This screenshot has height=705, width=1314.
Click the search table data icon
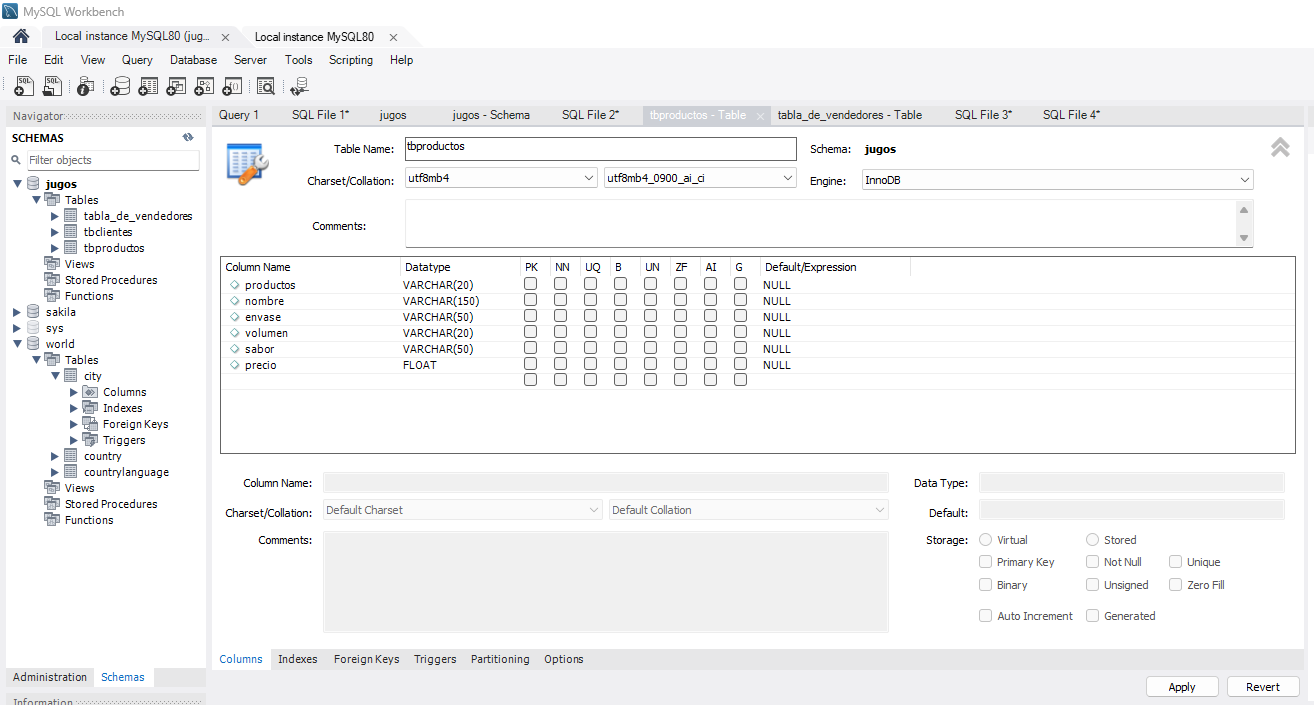tap(265, 86)
